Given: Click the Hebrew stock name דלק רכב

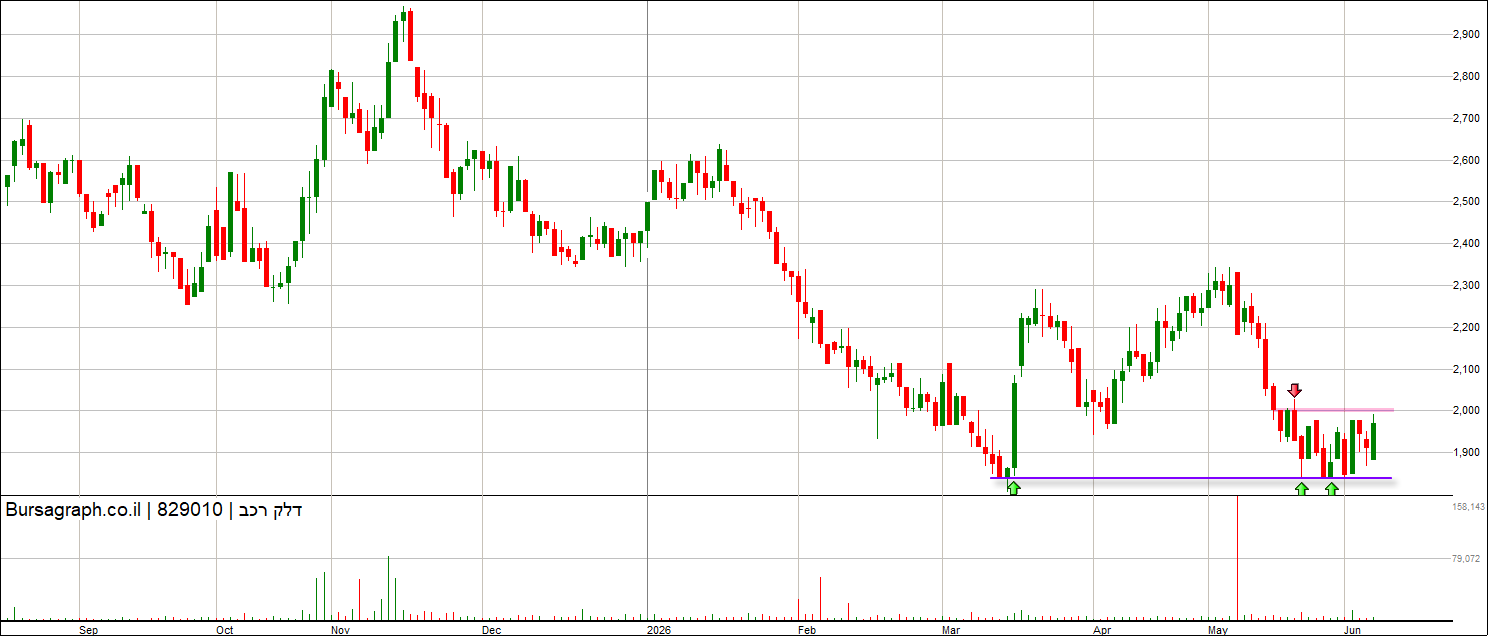Looking at the screenshot, I should tap(270, 510).
